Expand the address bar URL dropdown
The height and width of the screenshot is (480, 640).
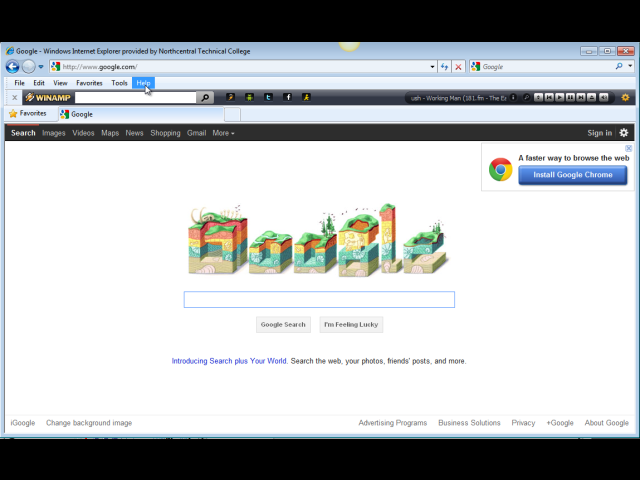coord(432,67)
